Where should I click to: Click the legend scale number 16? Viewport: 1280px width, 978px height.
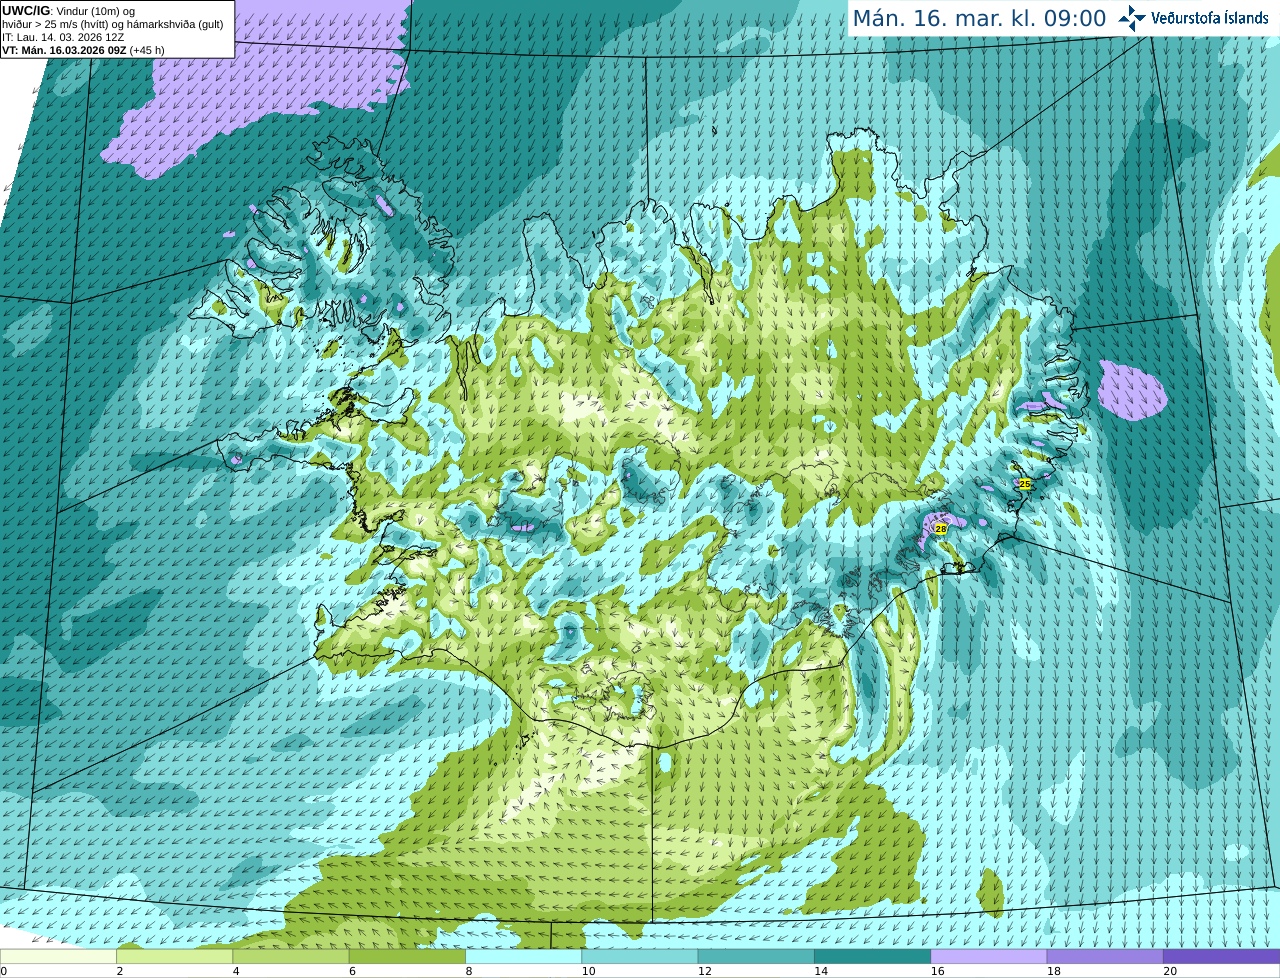937,971
